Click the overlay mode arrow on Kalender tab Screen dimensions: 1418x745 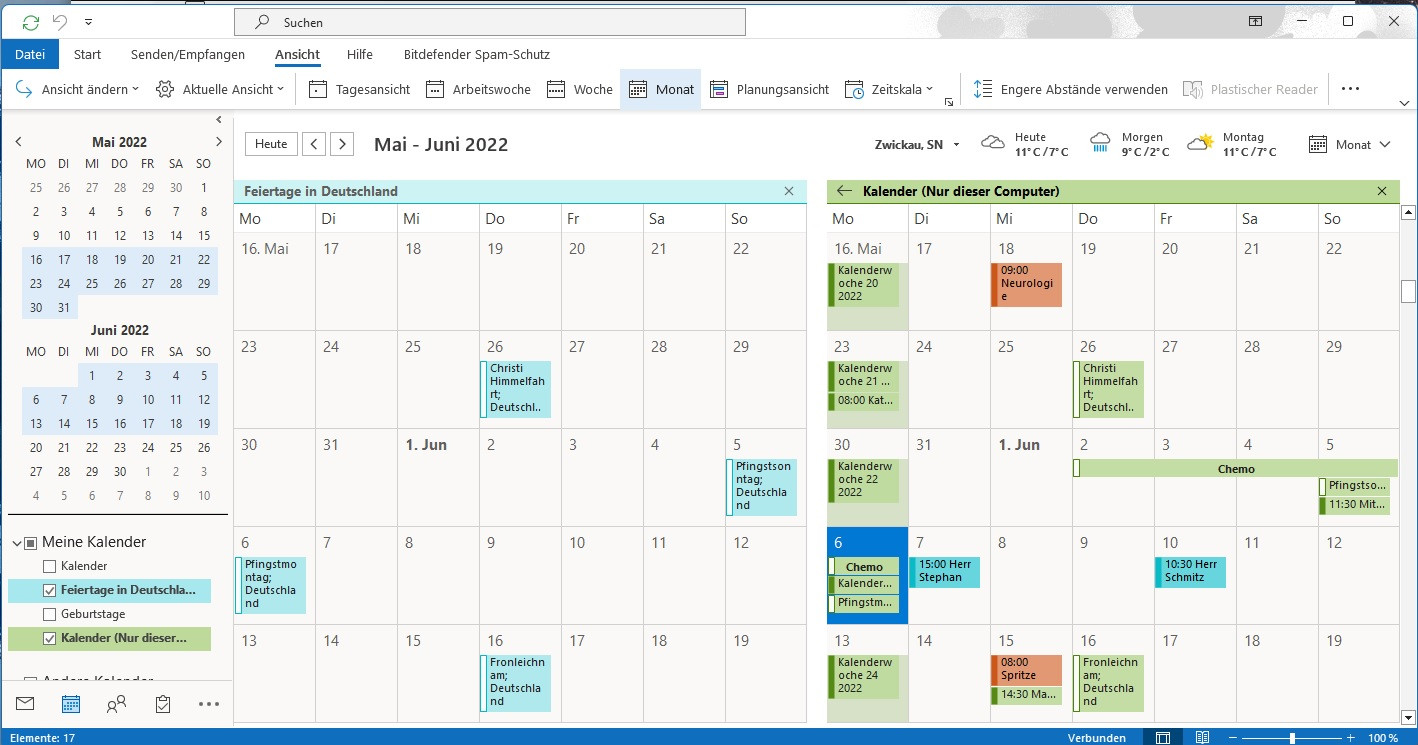pyautogui.click(x=845, y=191)
